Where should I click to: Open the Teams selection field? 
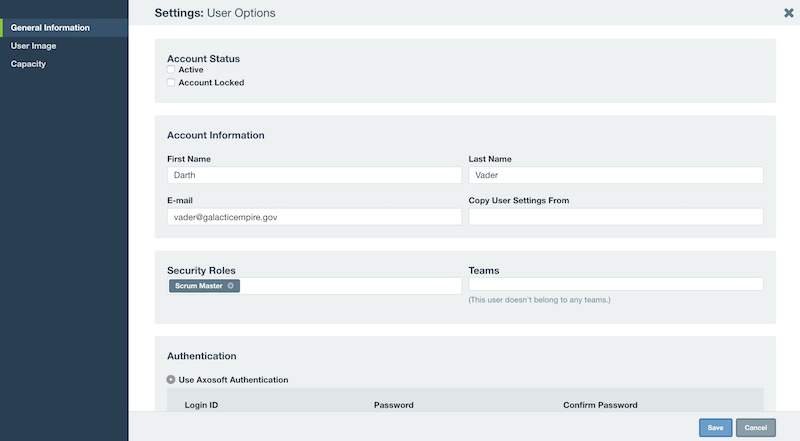(616, 284)
